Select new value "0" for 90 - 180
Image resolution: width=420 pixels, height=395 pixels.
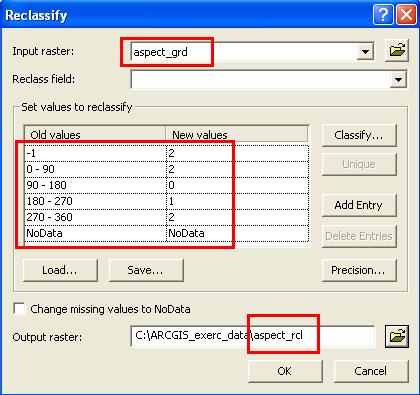point(237,185)
